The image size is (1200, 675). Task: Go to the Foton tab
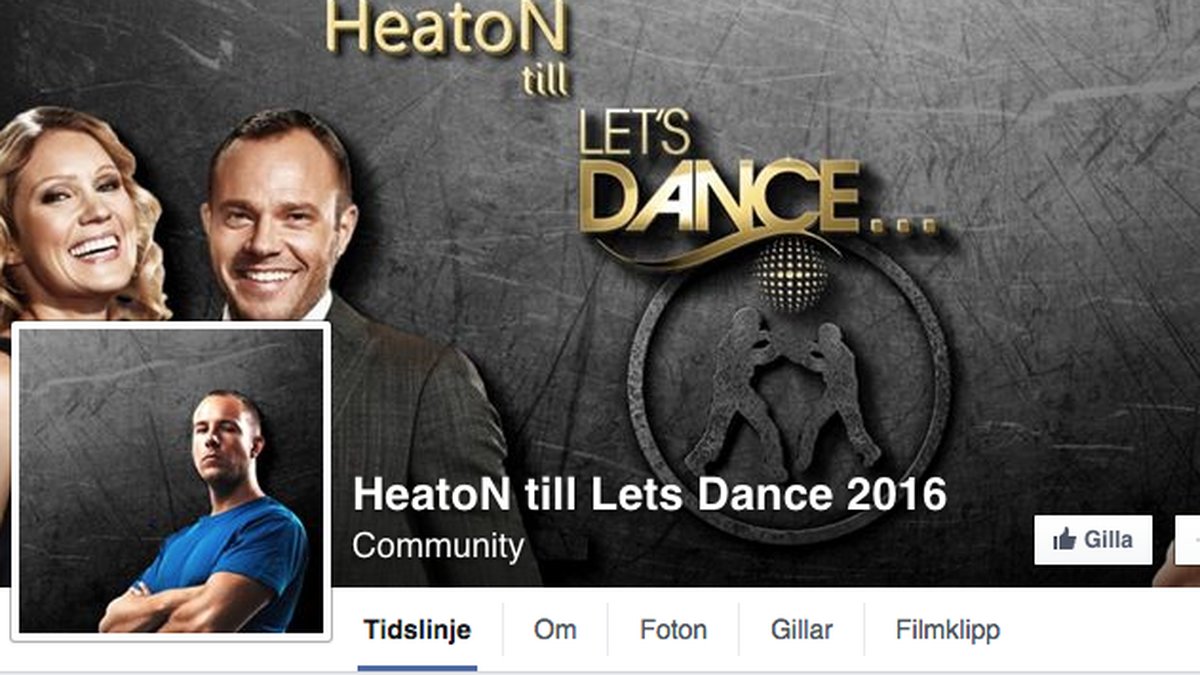673,631
